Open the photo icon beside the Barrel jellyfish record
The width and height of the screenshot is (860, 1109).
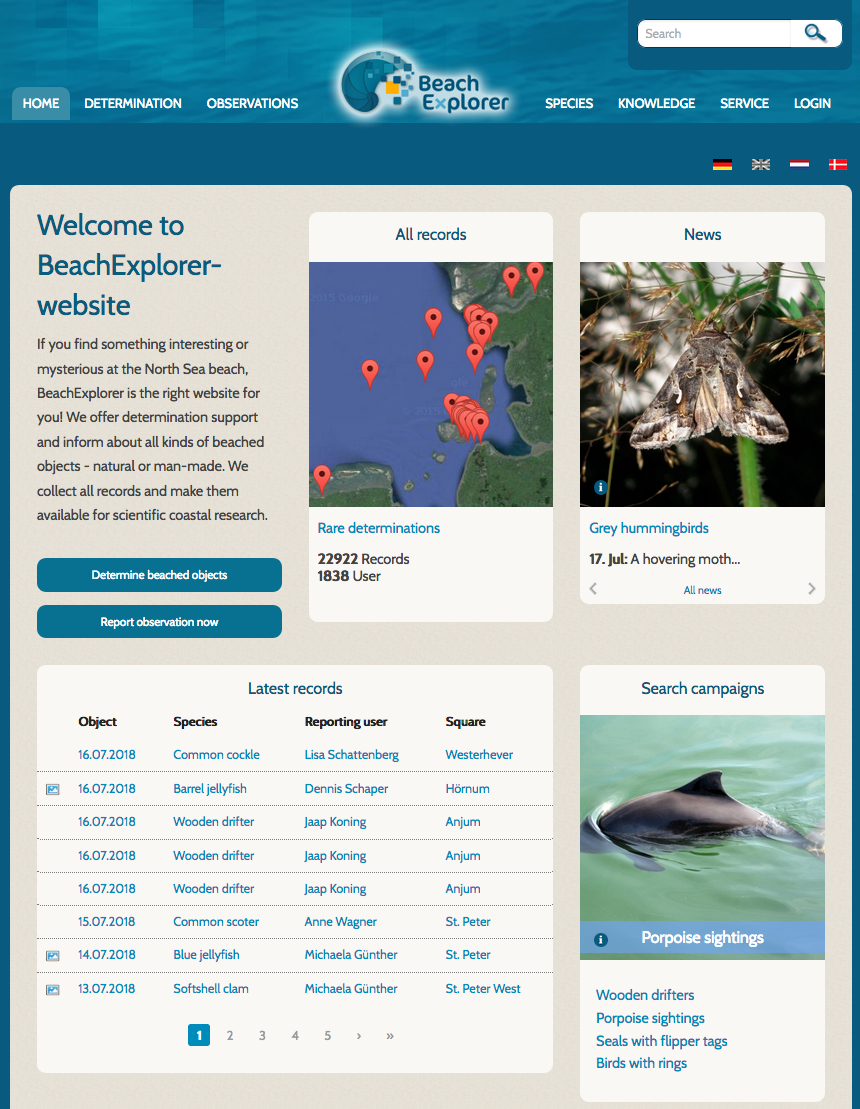(x=52, y=788)
